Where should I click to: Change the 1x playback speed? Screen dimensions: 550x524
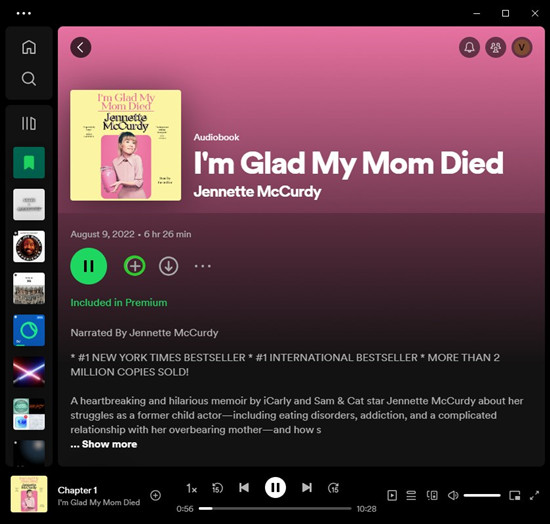pyautogui.click(x=192, y=488)
